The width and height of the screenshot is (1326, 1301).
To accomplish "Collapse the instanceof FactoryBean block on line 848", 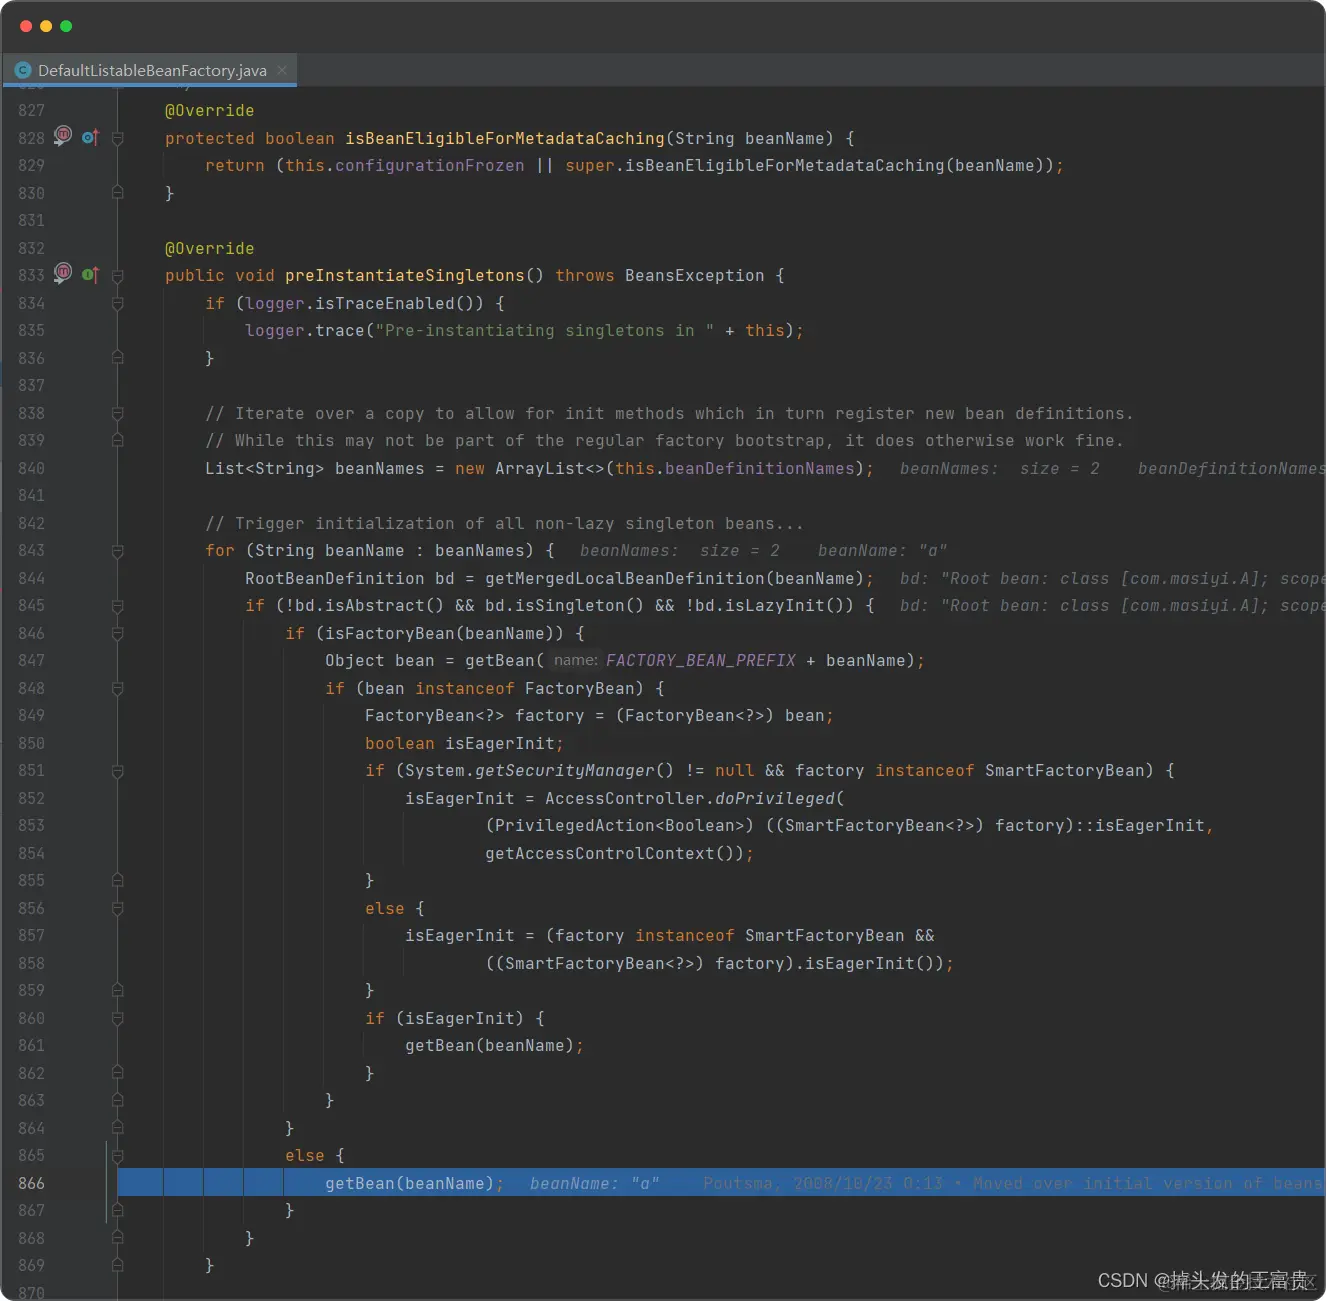I will (x=118, y=688).
